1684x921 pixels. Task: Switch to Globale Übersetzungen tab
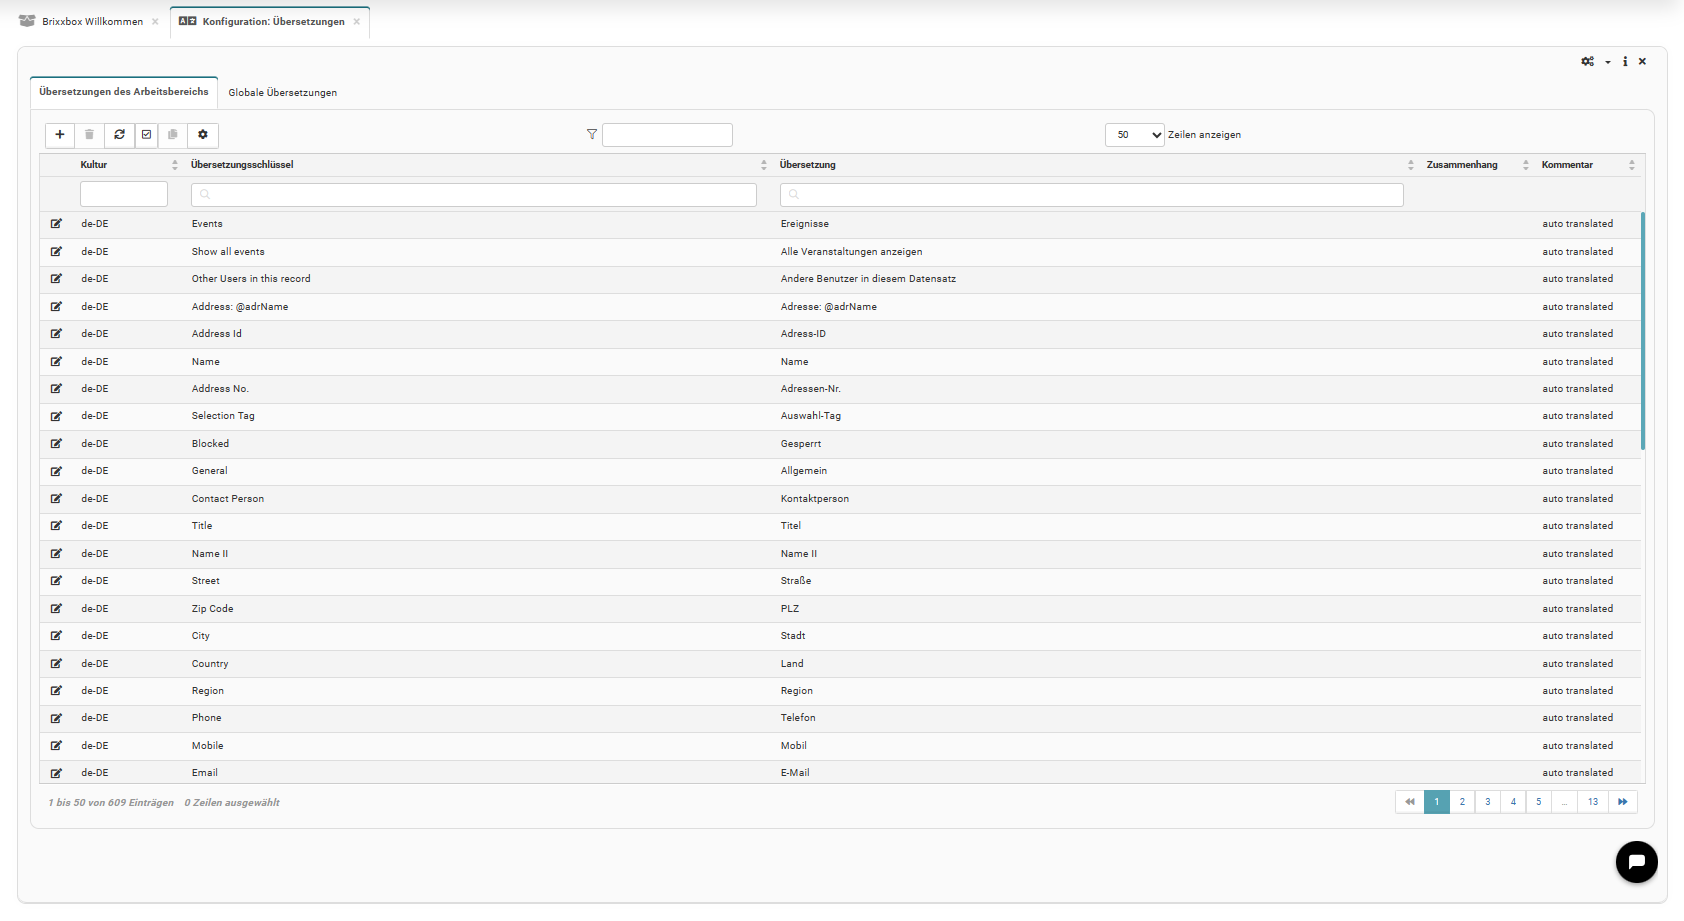[x=282, y=93]
